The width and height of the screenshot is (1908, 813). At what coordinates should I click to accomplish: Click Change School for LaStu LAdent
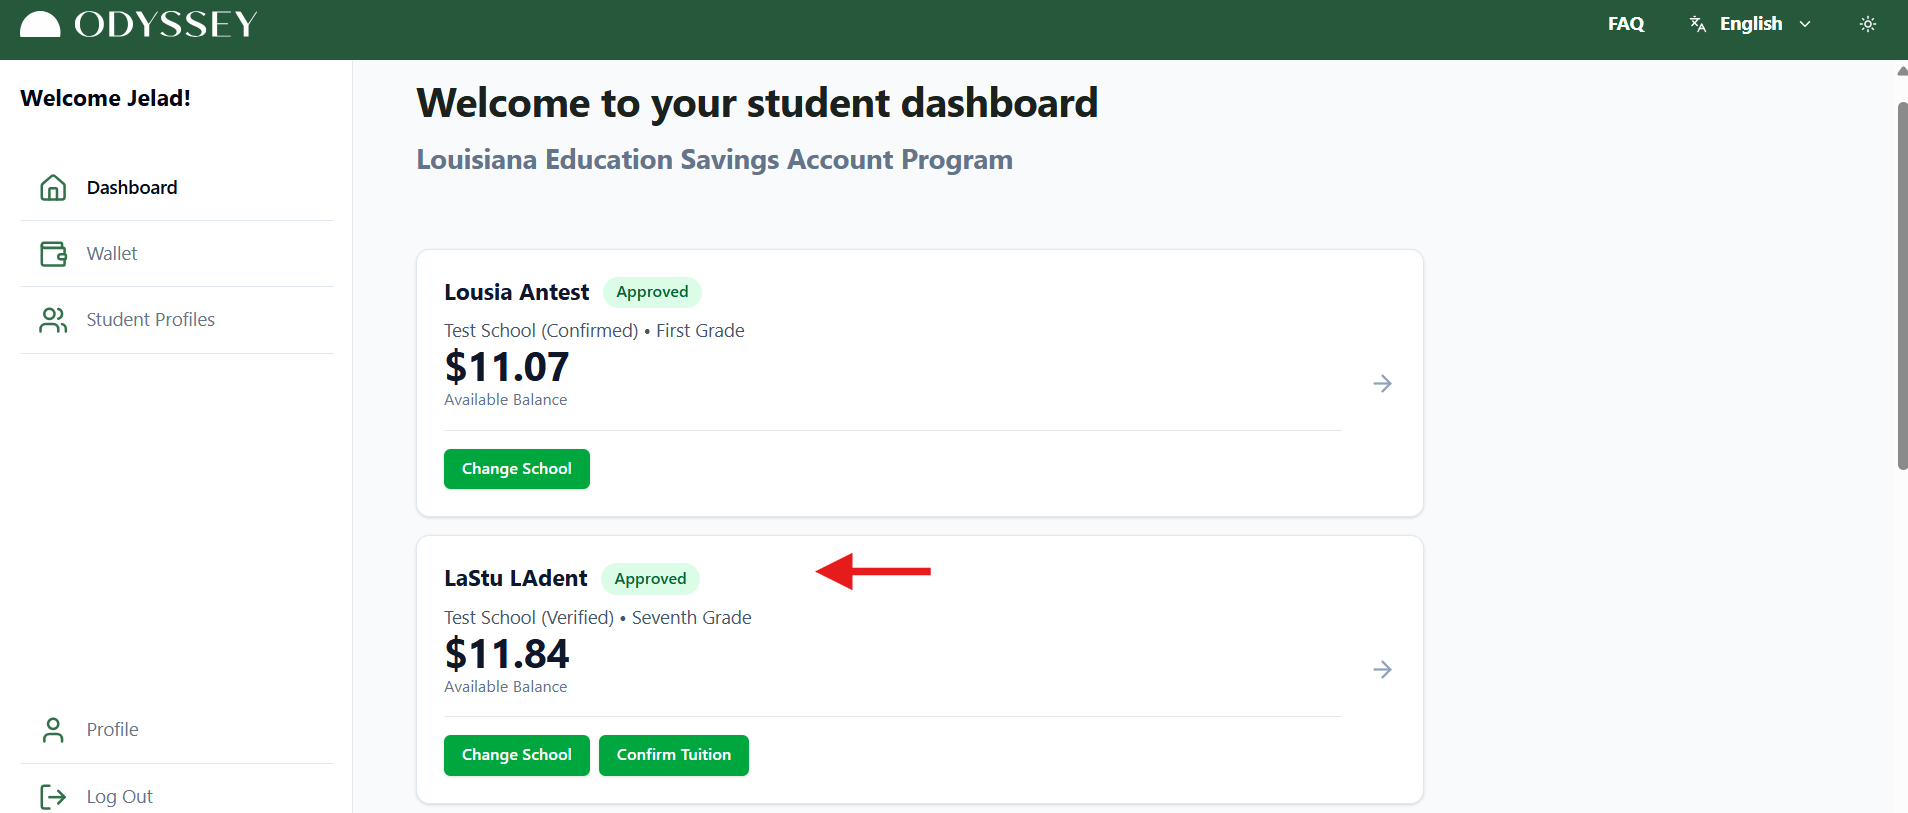click(x=517, y=755)
